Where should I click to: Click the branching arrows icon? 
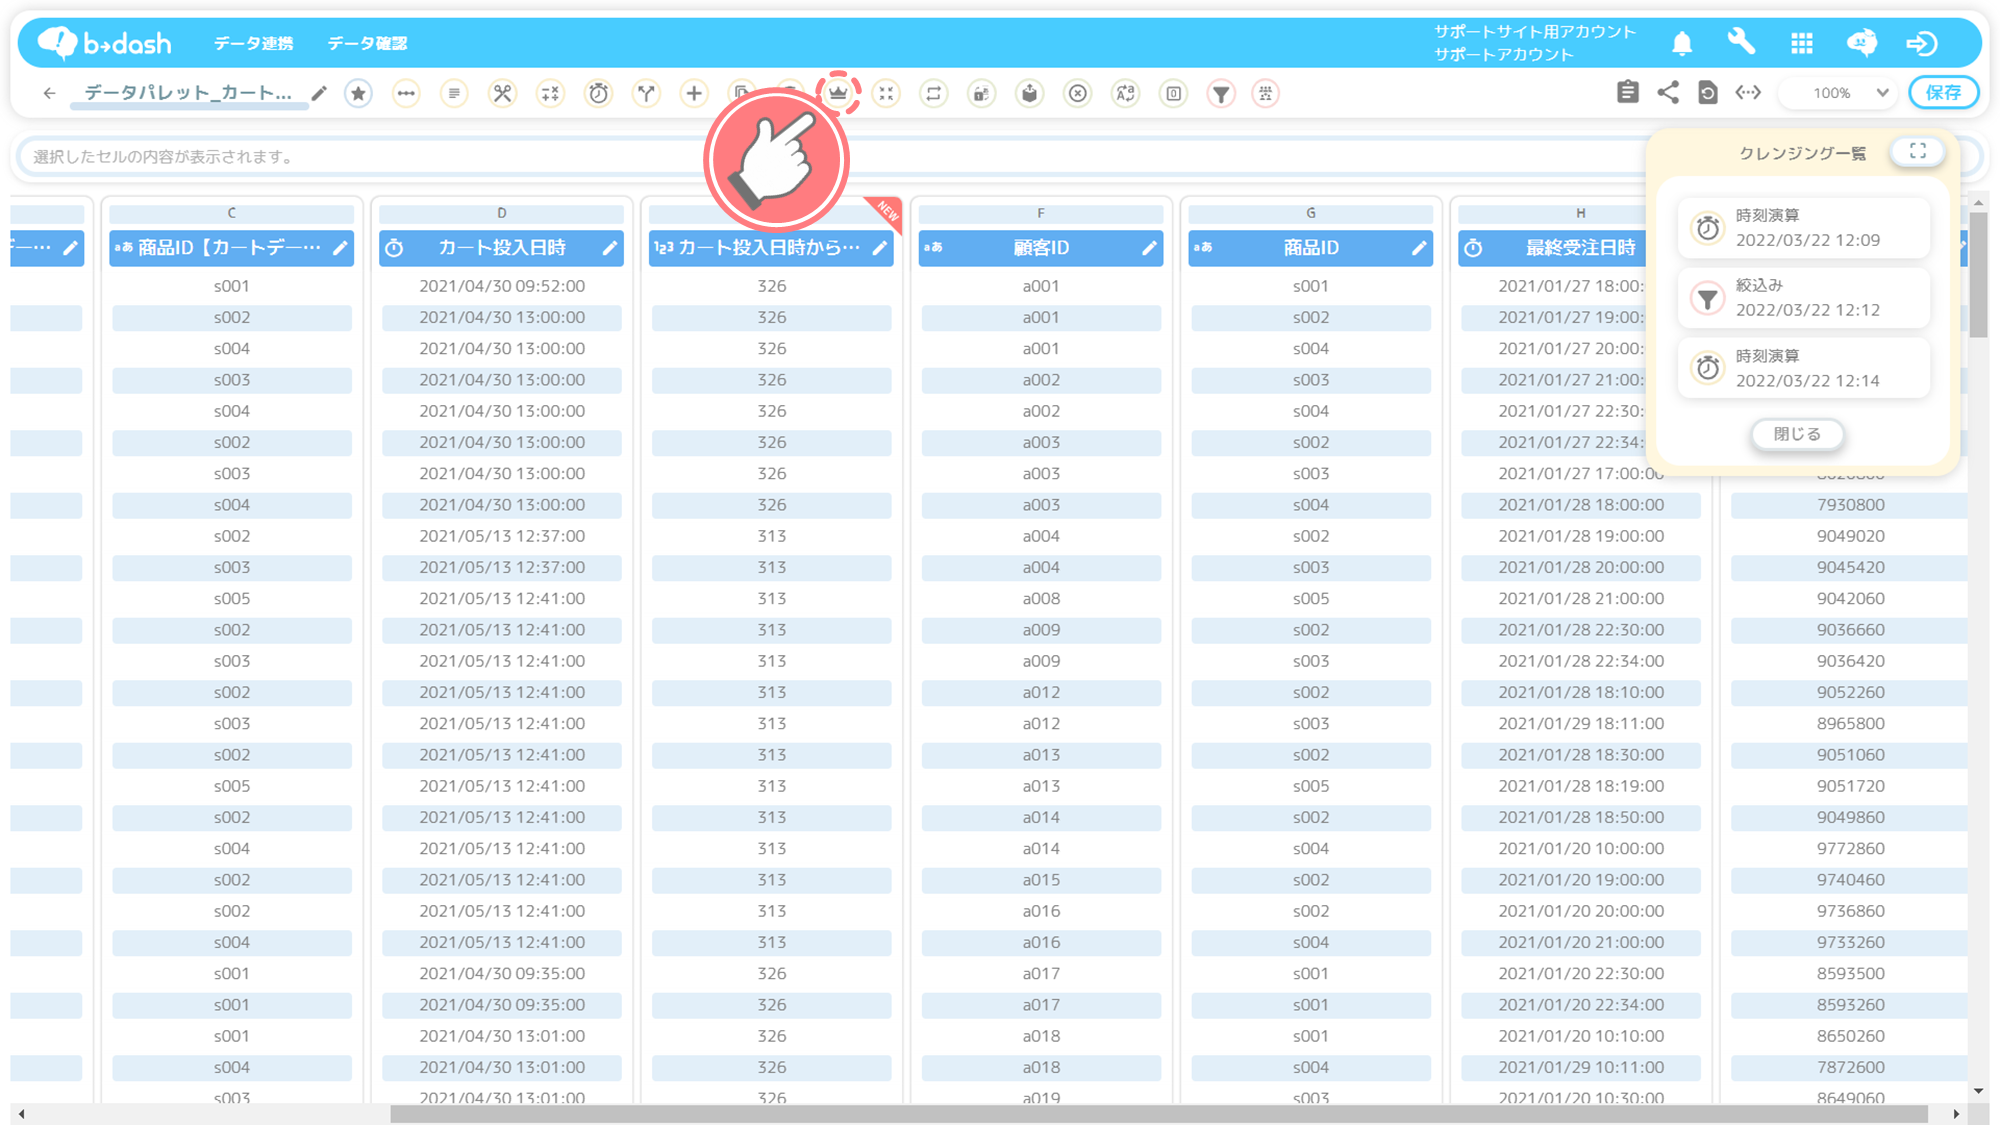tap(646, 93)
